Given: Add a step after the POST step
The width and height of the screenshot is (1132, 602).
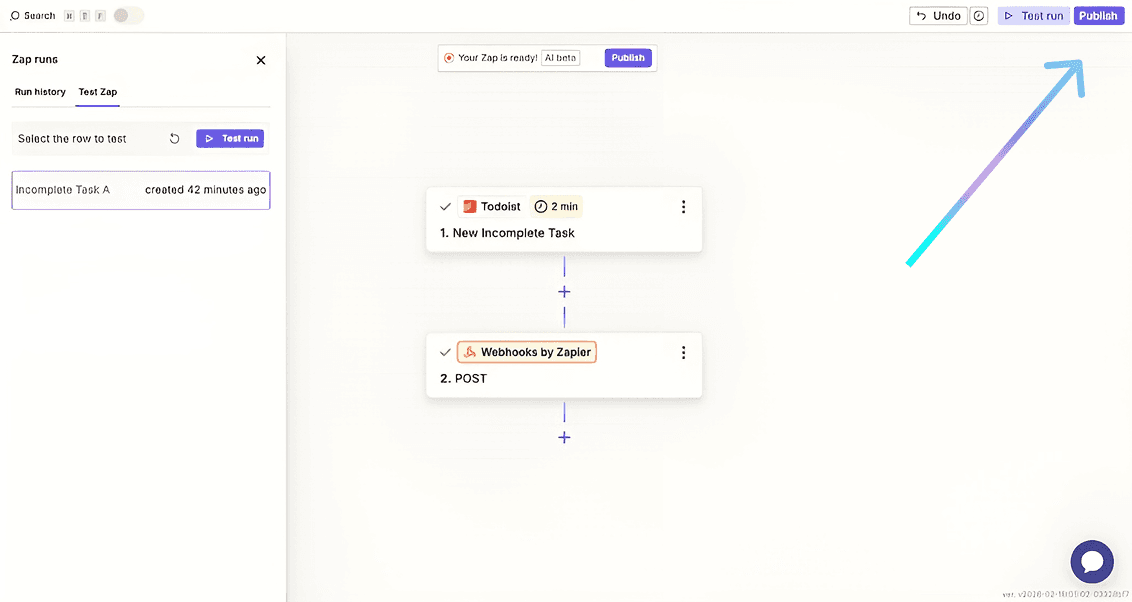Looking at the screenshot, I should (565, 437).
